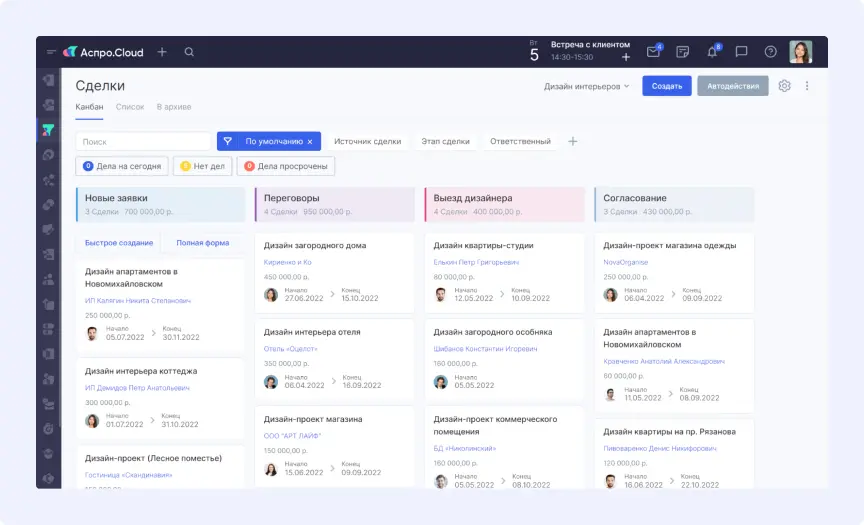Open the notes icon in top bar
This screenshot has width=864, height=525.
[x=683, y=52]
